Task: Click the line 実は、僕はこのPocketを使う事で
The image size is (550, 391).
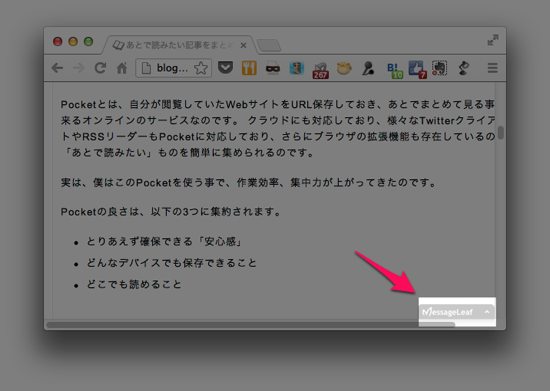Action: (x=248, y=183)
